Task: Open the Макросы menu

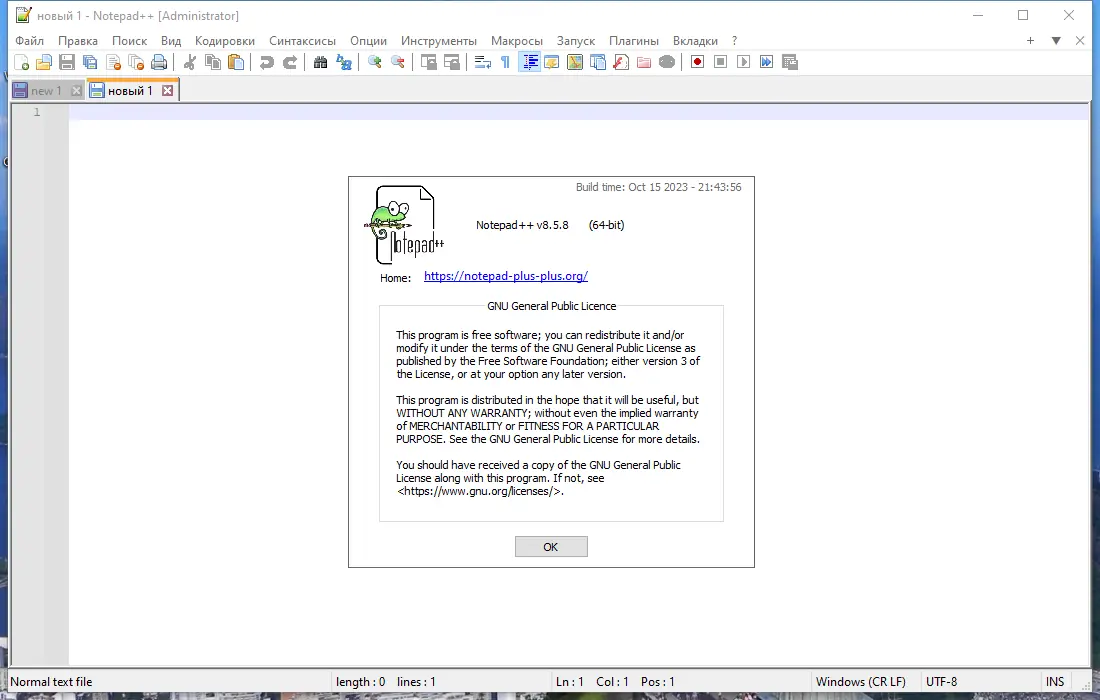Action: pos(517,41)
